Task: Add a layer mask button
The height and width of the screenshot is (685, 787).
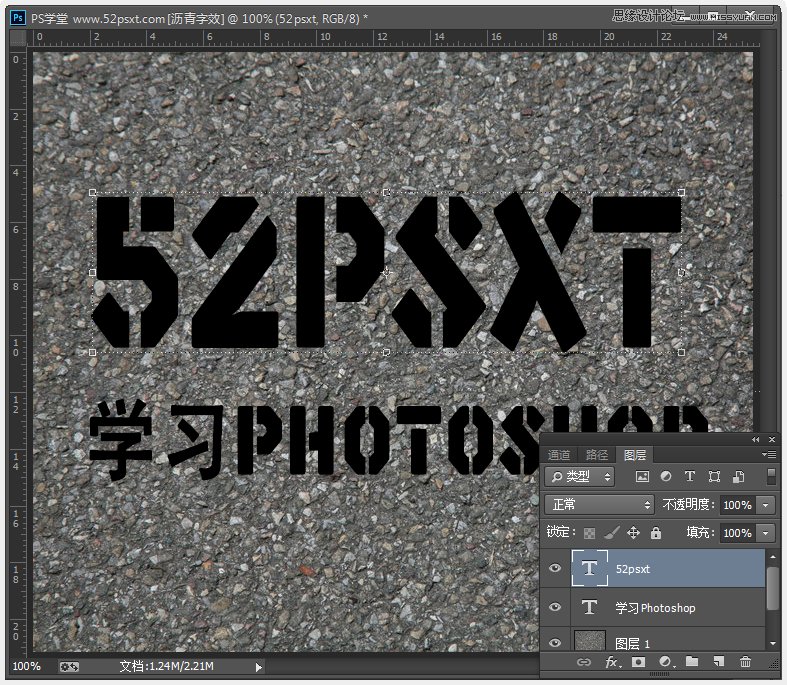Action: click(638, 662)
